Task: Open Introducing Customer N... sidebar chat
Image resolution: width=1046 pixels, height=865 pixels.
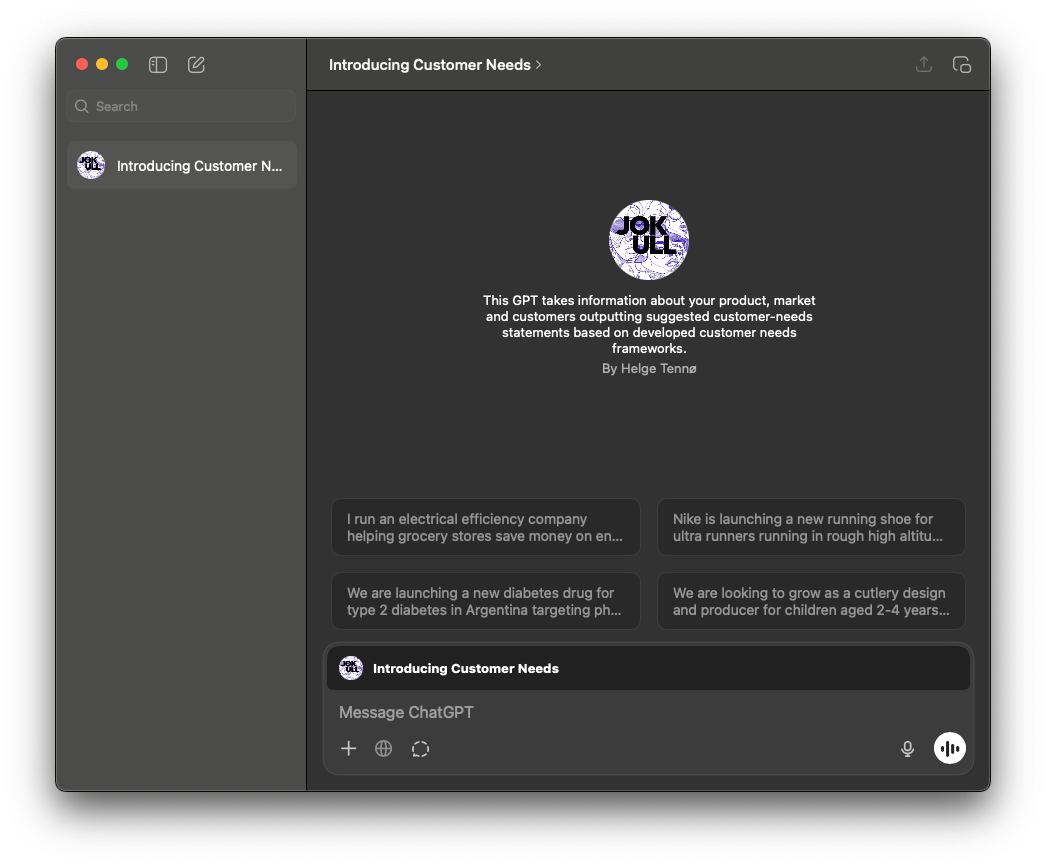Action: tap(181, 165)
